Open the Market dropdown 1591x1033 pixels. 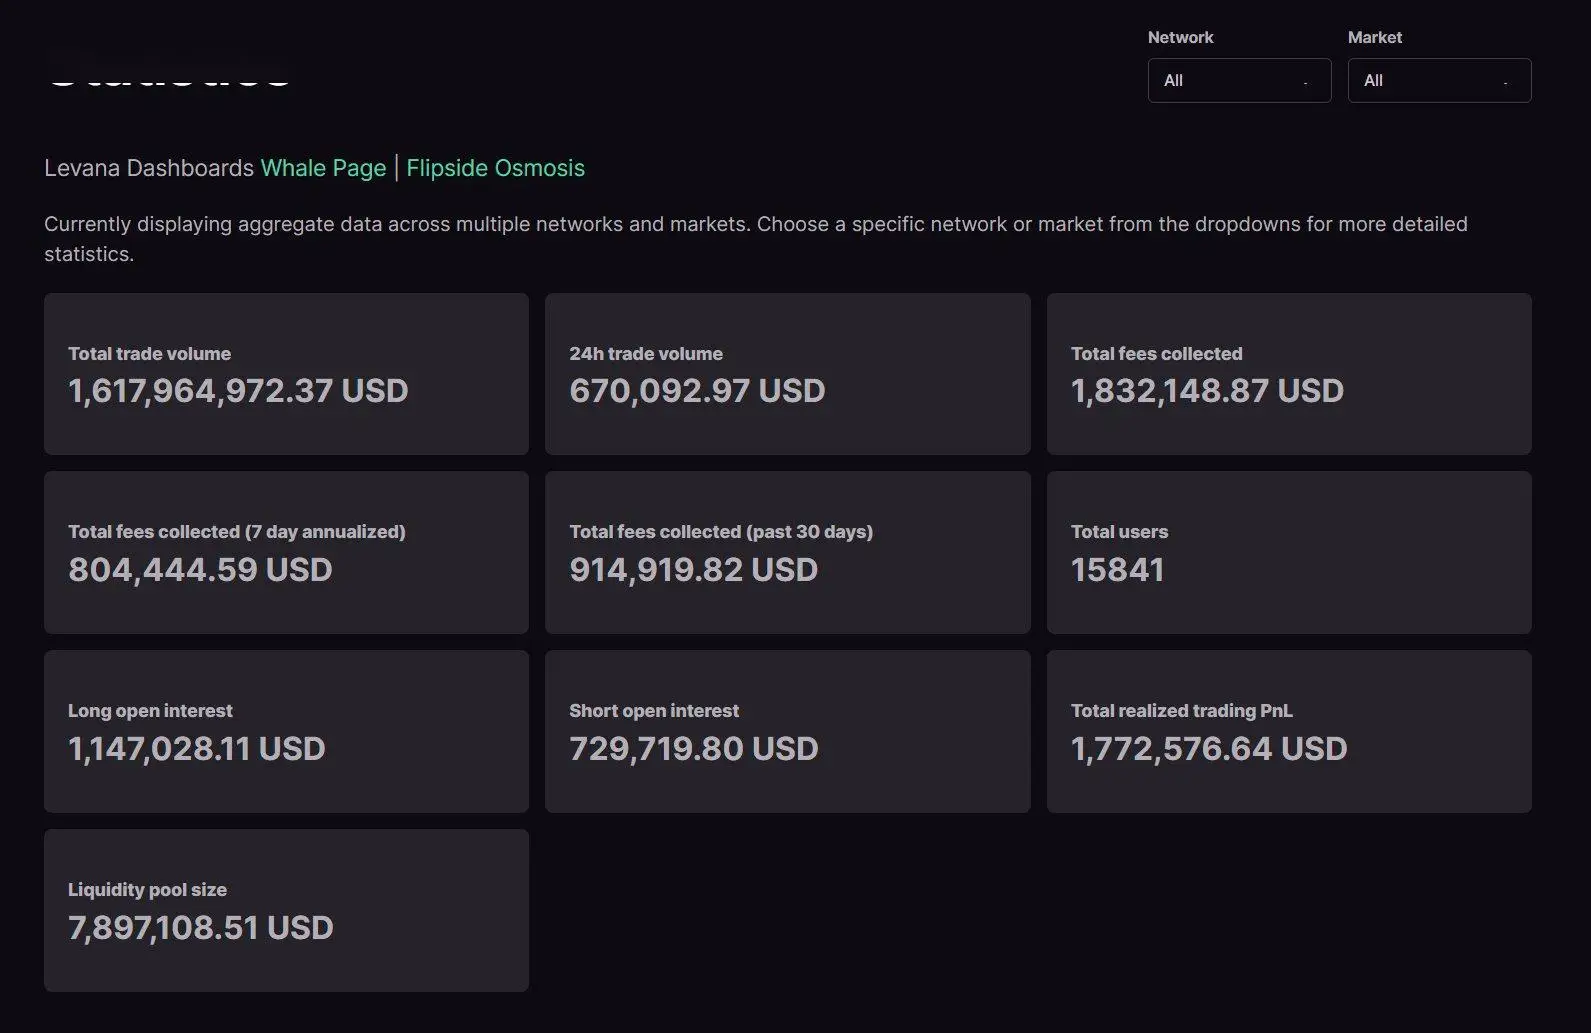coord(1438,80)
